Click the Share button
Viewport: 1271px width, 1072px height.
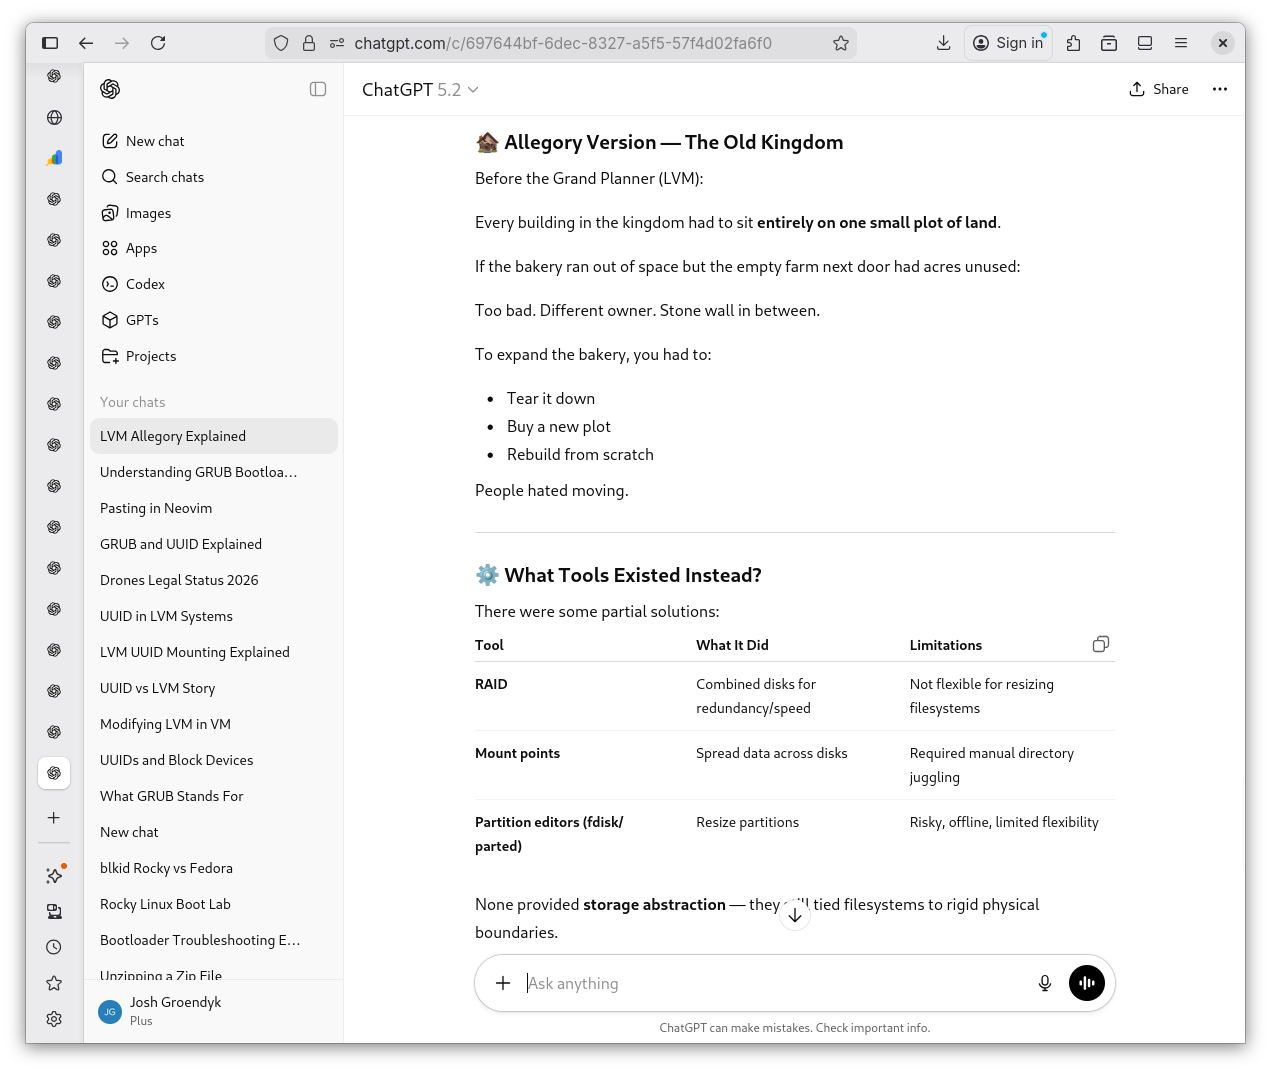1159,89
